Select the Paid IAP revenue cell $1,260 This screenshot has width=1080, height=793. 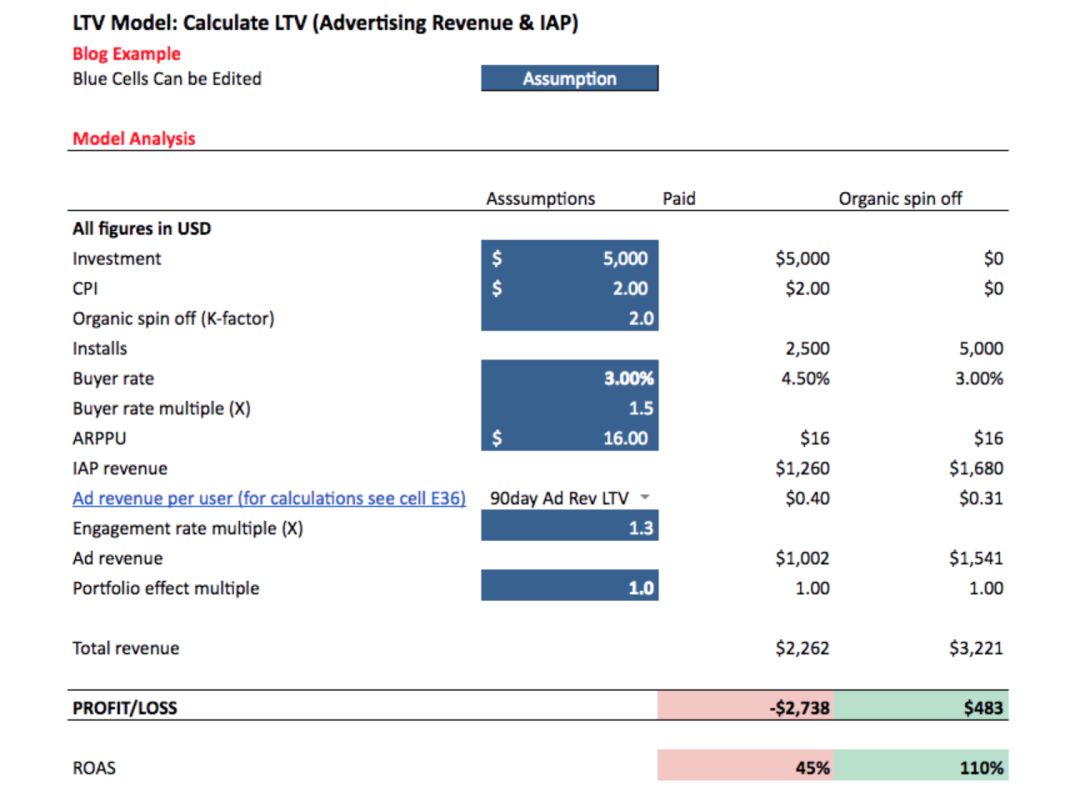pyautogui.click(x=801, y=468)
